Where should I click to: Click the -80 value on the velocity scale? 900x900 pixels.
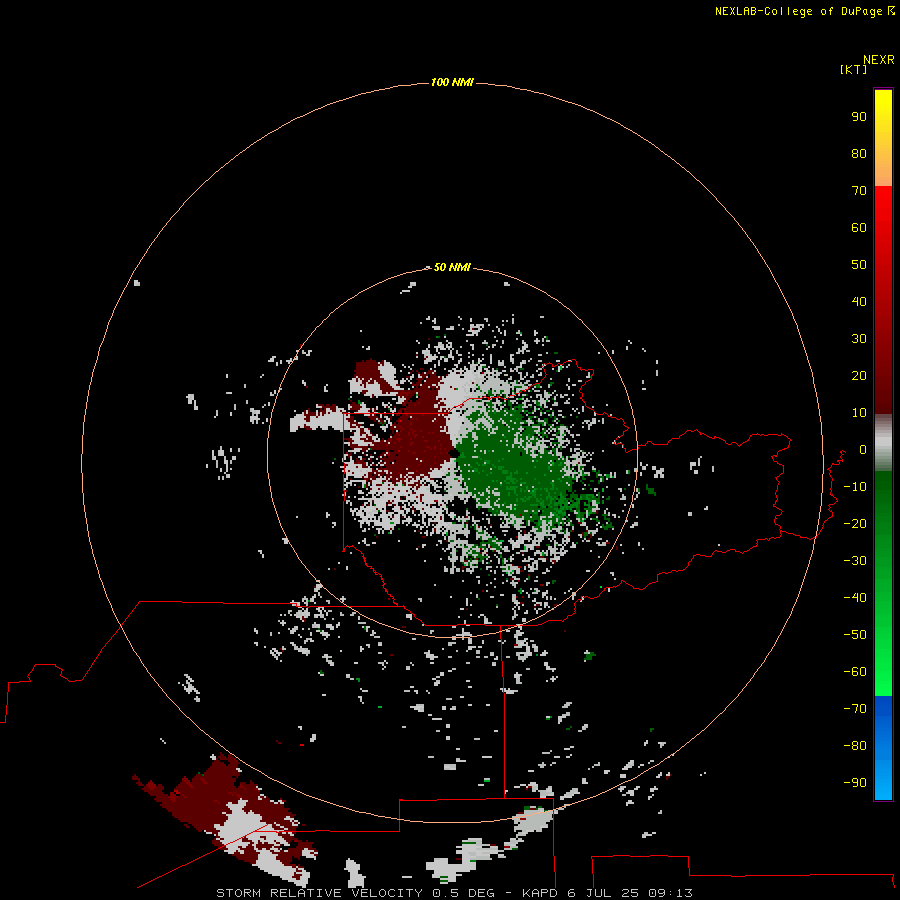tap(855, 746)
